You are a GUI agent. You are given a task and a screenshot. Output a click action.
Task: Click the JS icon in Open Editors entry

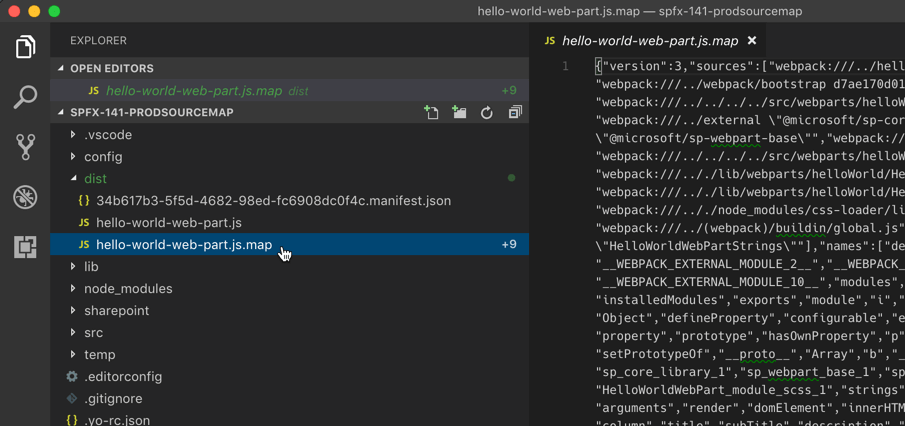click(94, 91)
